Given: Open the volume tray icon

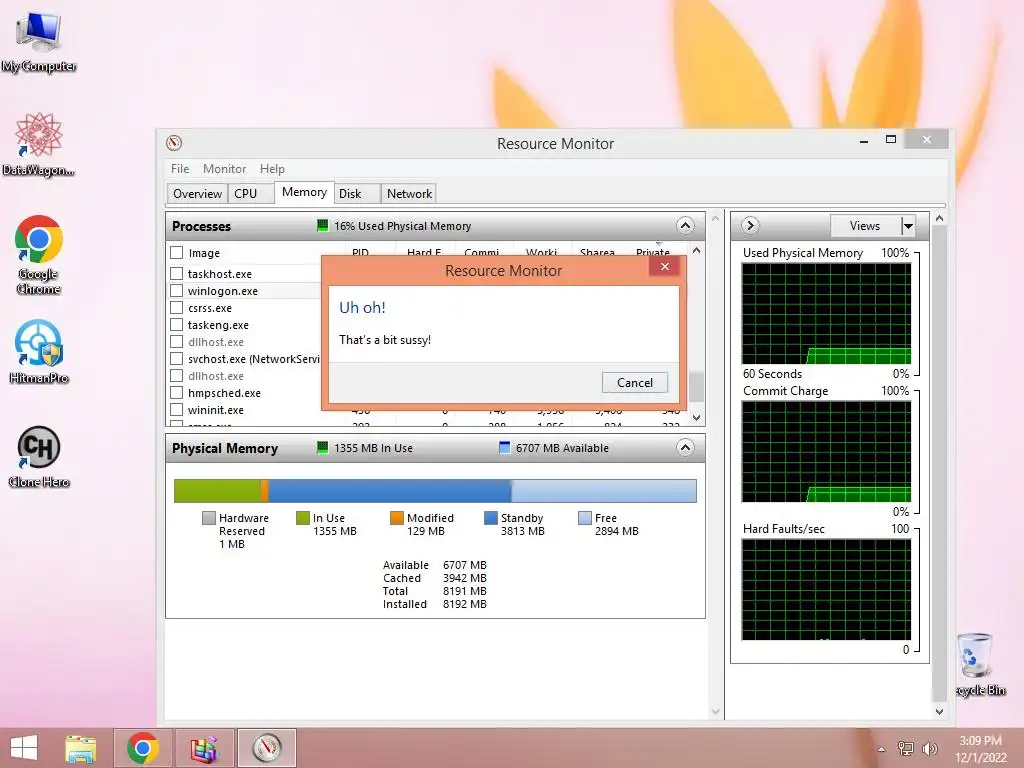Looking at the screenshot, I should [x=929, y=748].
